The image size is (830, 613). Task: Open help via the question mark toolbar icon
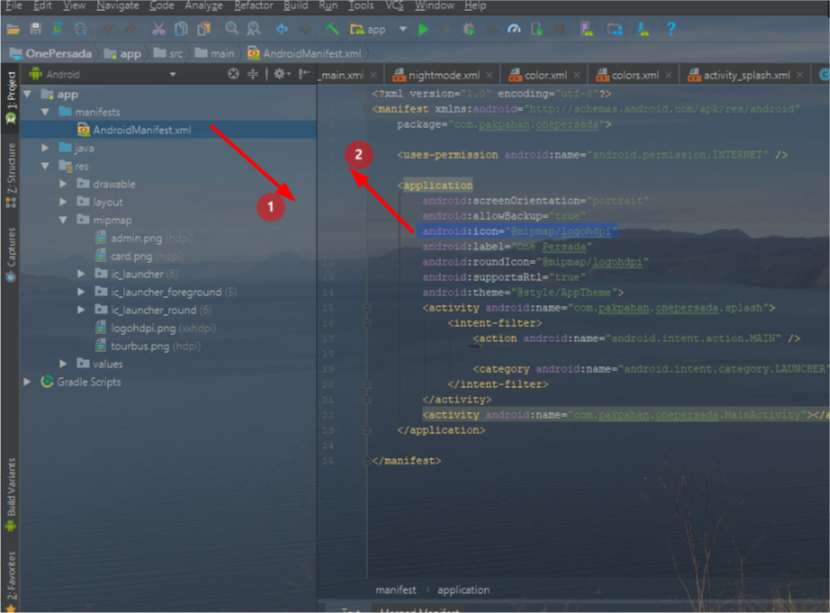coord(670,30)
